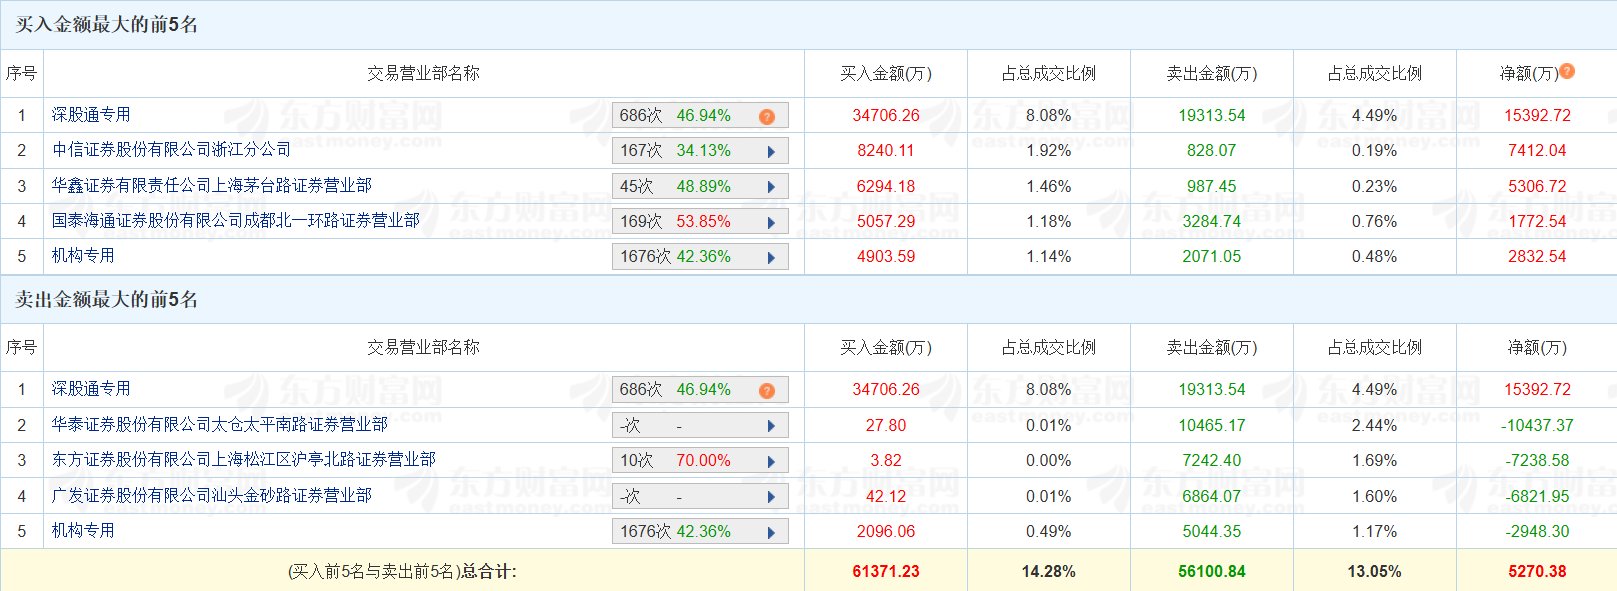Expand arrow for 华泰证券太仓太平南路 row
The width and height of the screenshot is (1617, 591).
coord(771,426)
